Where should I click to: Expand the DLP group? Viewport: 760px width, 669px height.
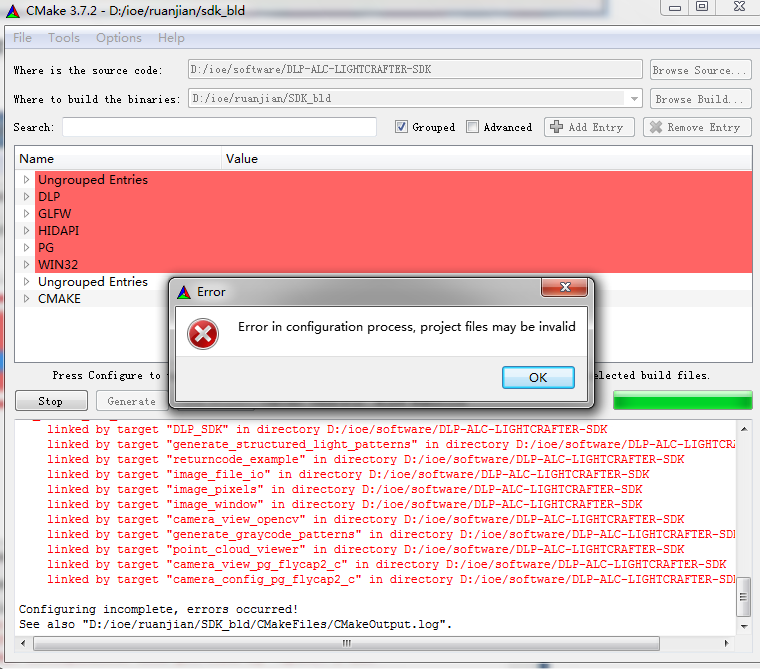(x=26, y=196)
